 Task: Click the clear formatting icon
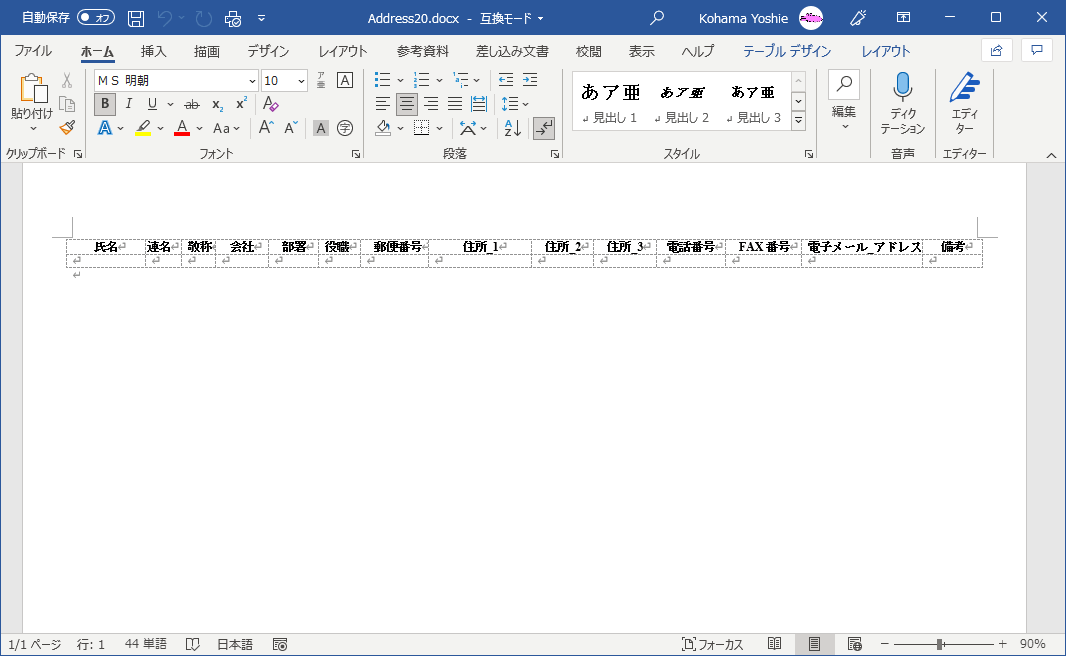pos(270,104)
